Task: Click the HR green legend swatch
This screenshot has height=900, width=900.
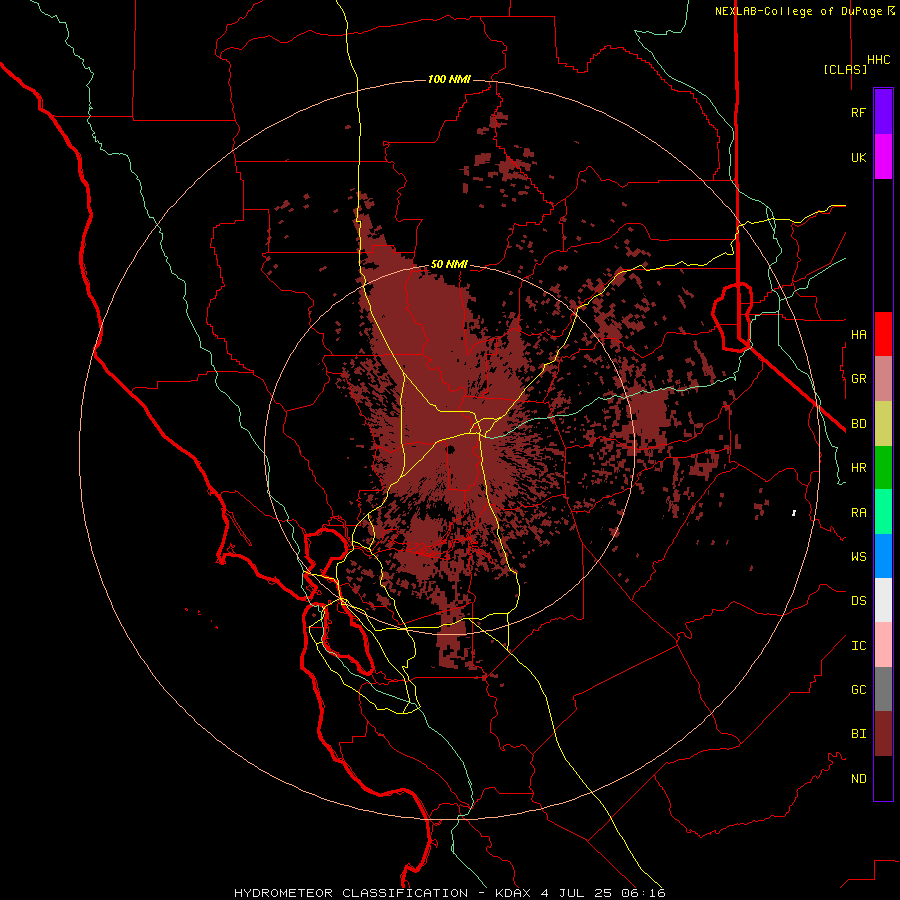Action: (x=883, y=468)
